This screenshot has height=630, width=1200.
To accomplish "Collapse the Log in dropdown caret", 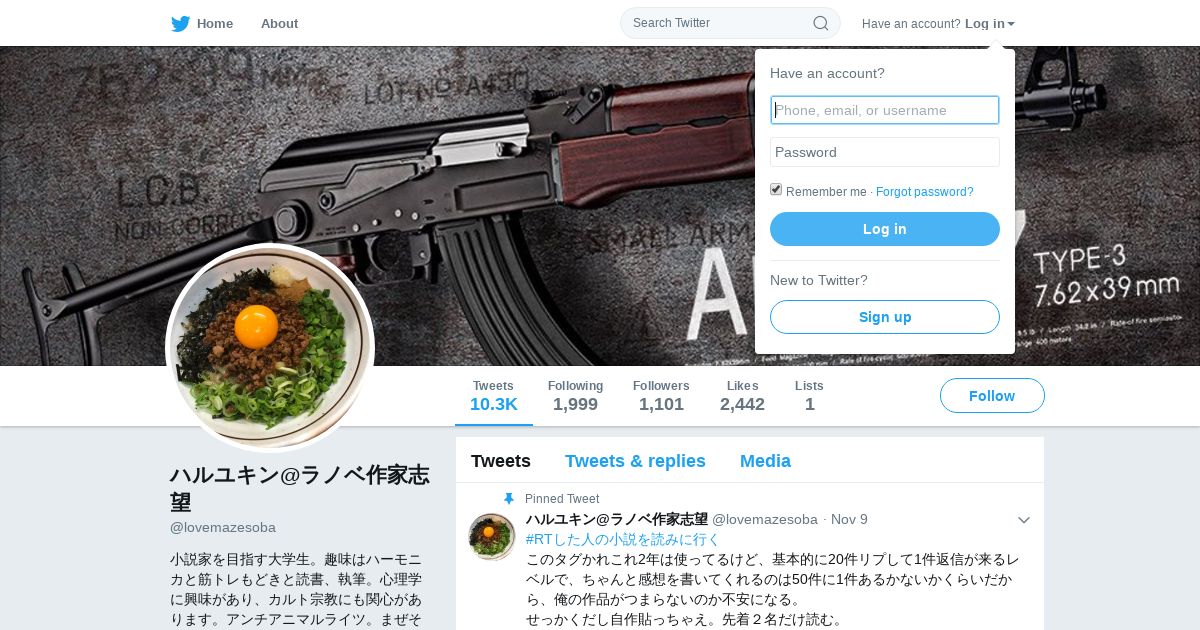I will point(1011,24).
